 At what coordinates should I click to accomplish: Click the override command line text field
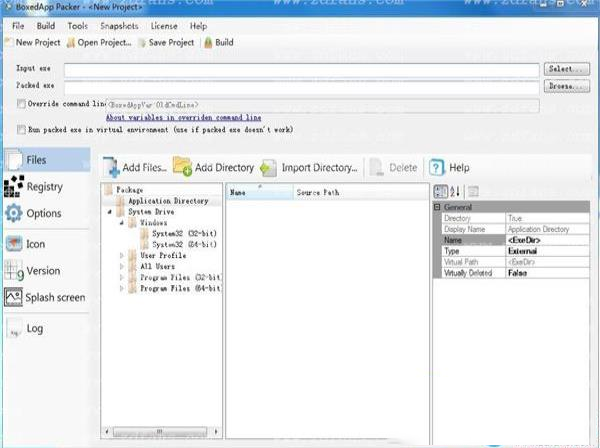(323, 105)
